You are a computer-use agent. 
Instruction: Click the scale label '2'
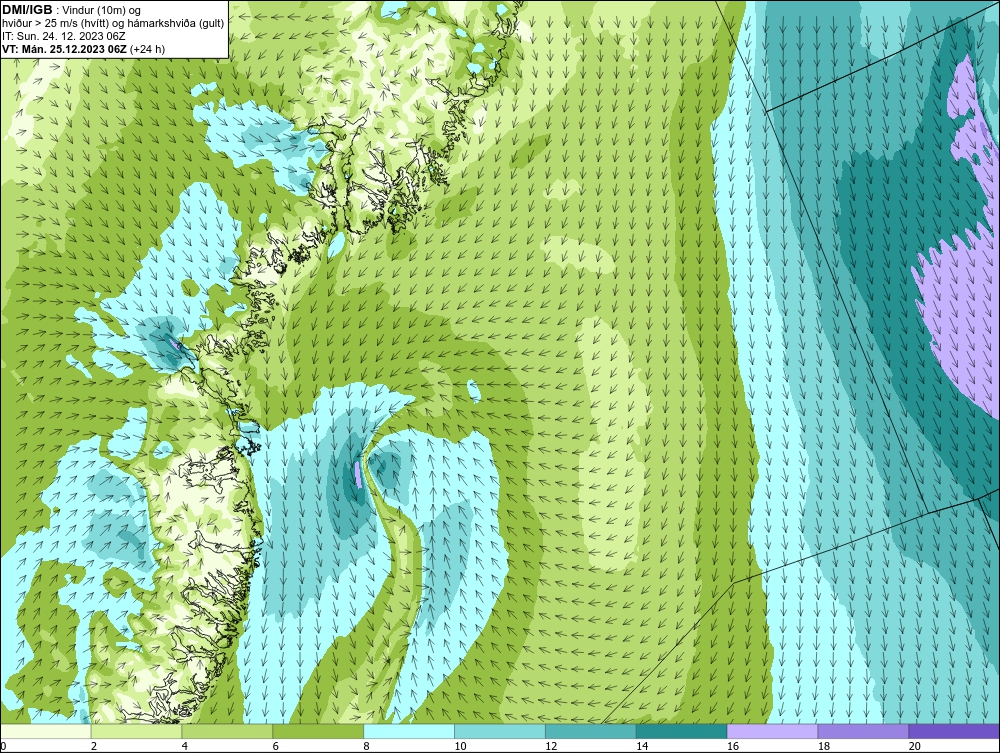click(x=94, y=746)
